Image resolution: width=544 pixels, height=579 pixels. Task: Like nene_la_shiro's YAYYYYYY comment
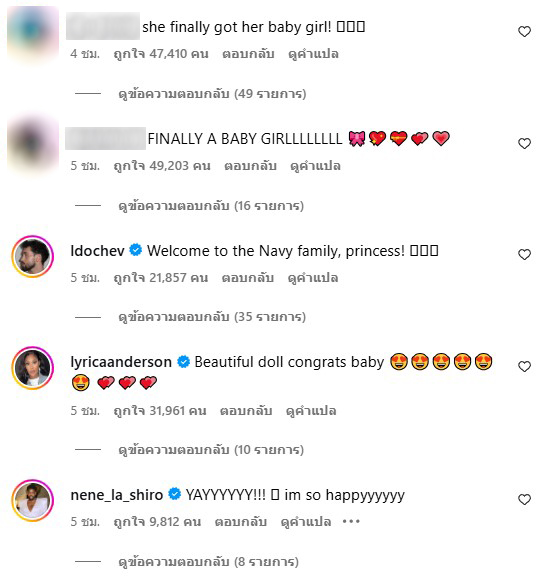524,499
